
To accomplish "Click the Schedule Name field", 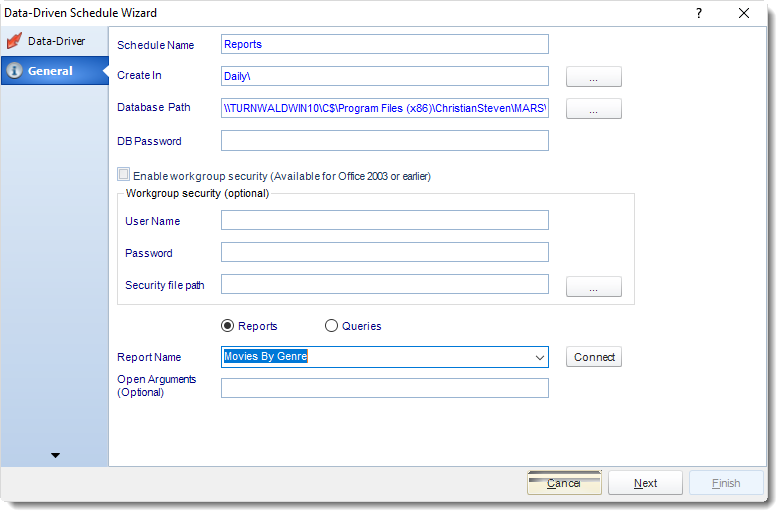I will (385, 44).
